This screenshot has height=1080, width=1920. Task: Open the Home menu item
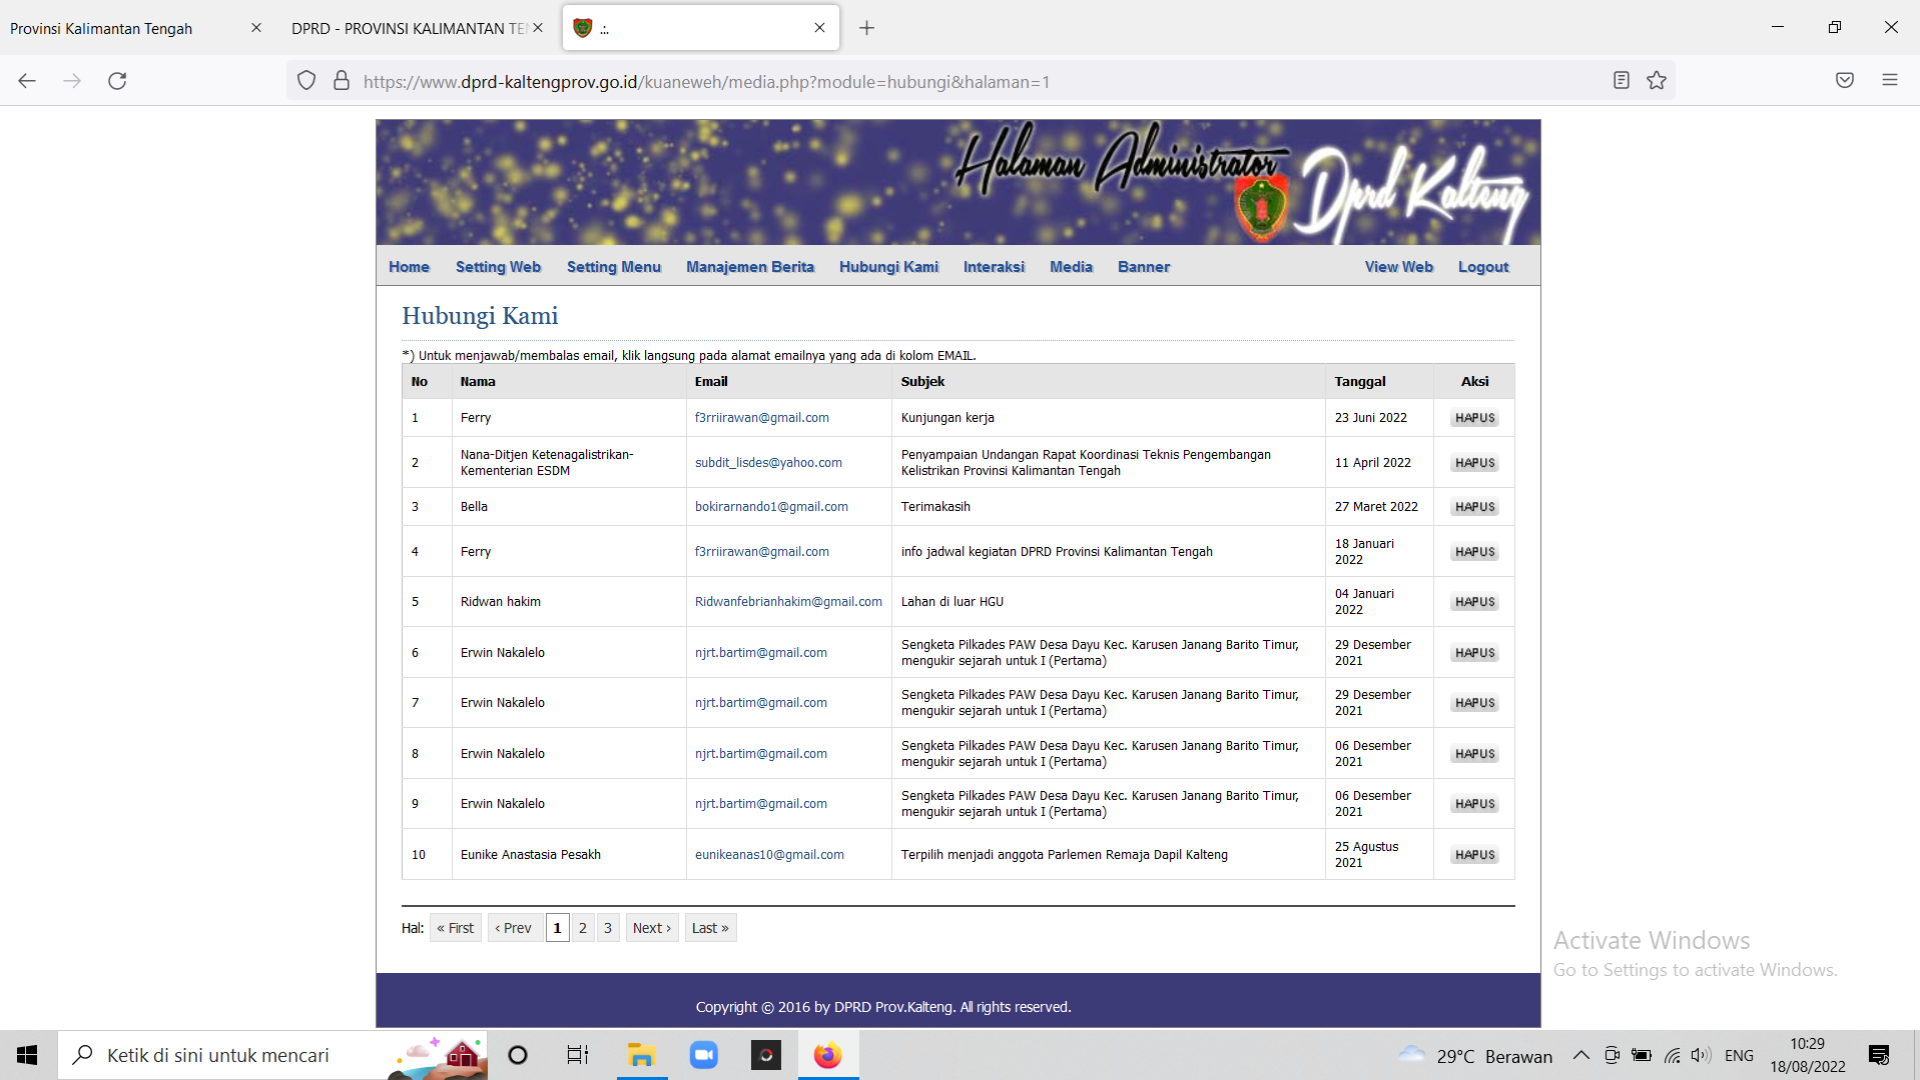(x=409, y=267)
